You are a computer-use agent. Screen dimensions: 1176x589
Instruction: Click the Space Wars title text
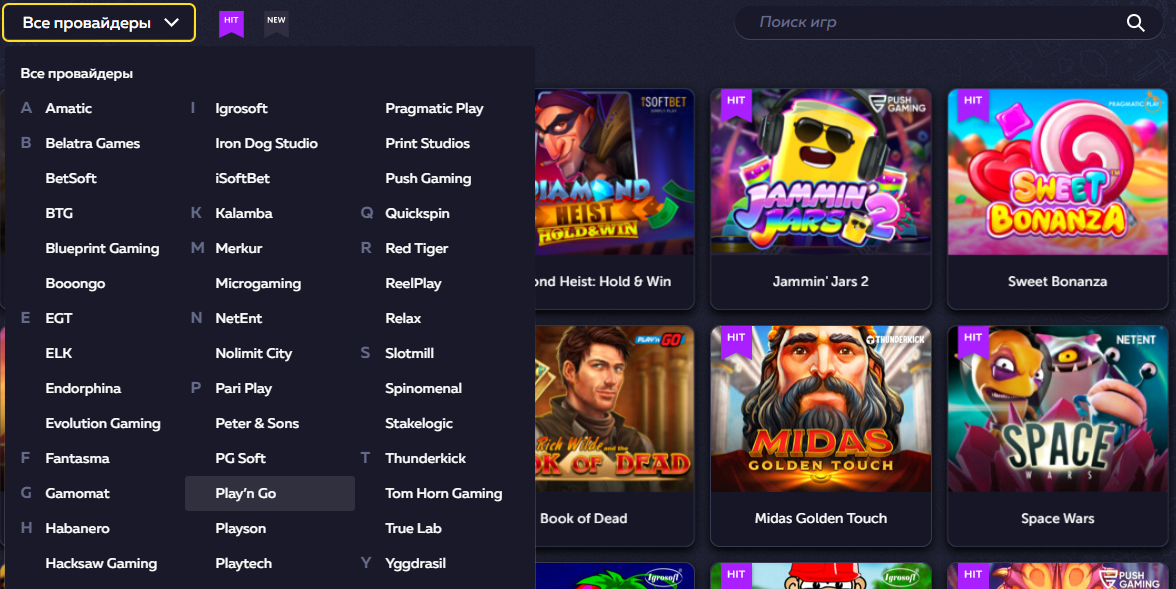[x=1058, y=518]
